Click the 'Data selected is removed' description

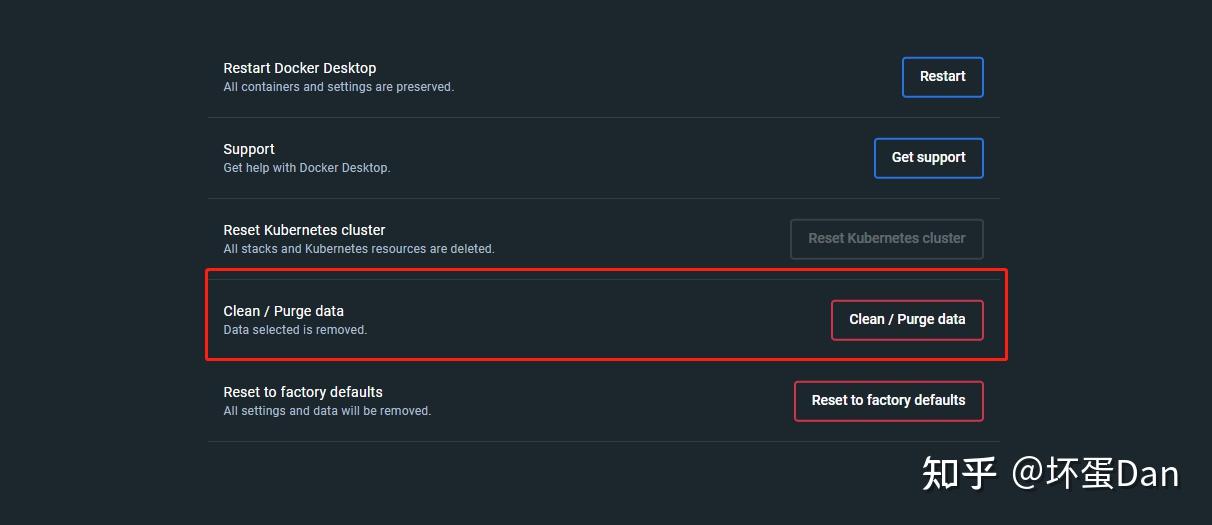[294, 330]
